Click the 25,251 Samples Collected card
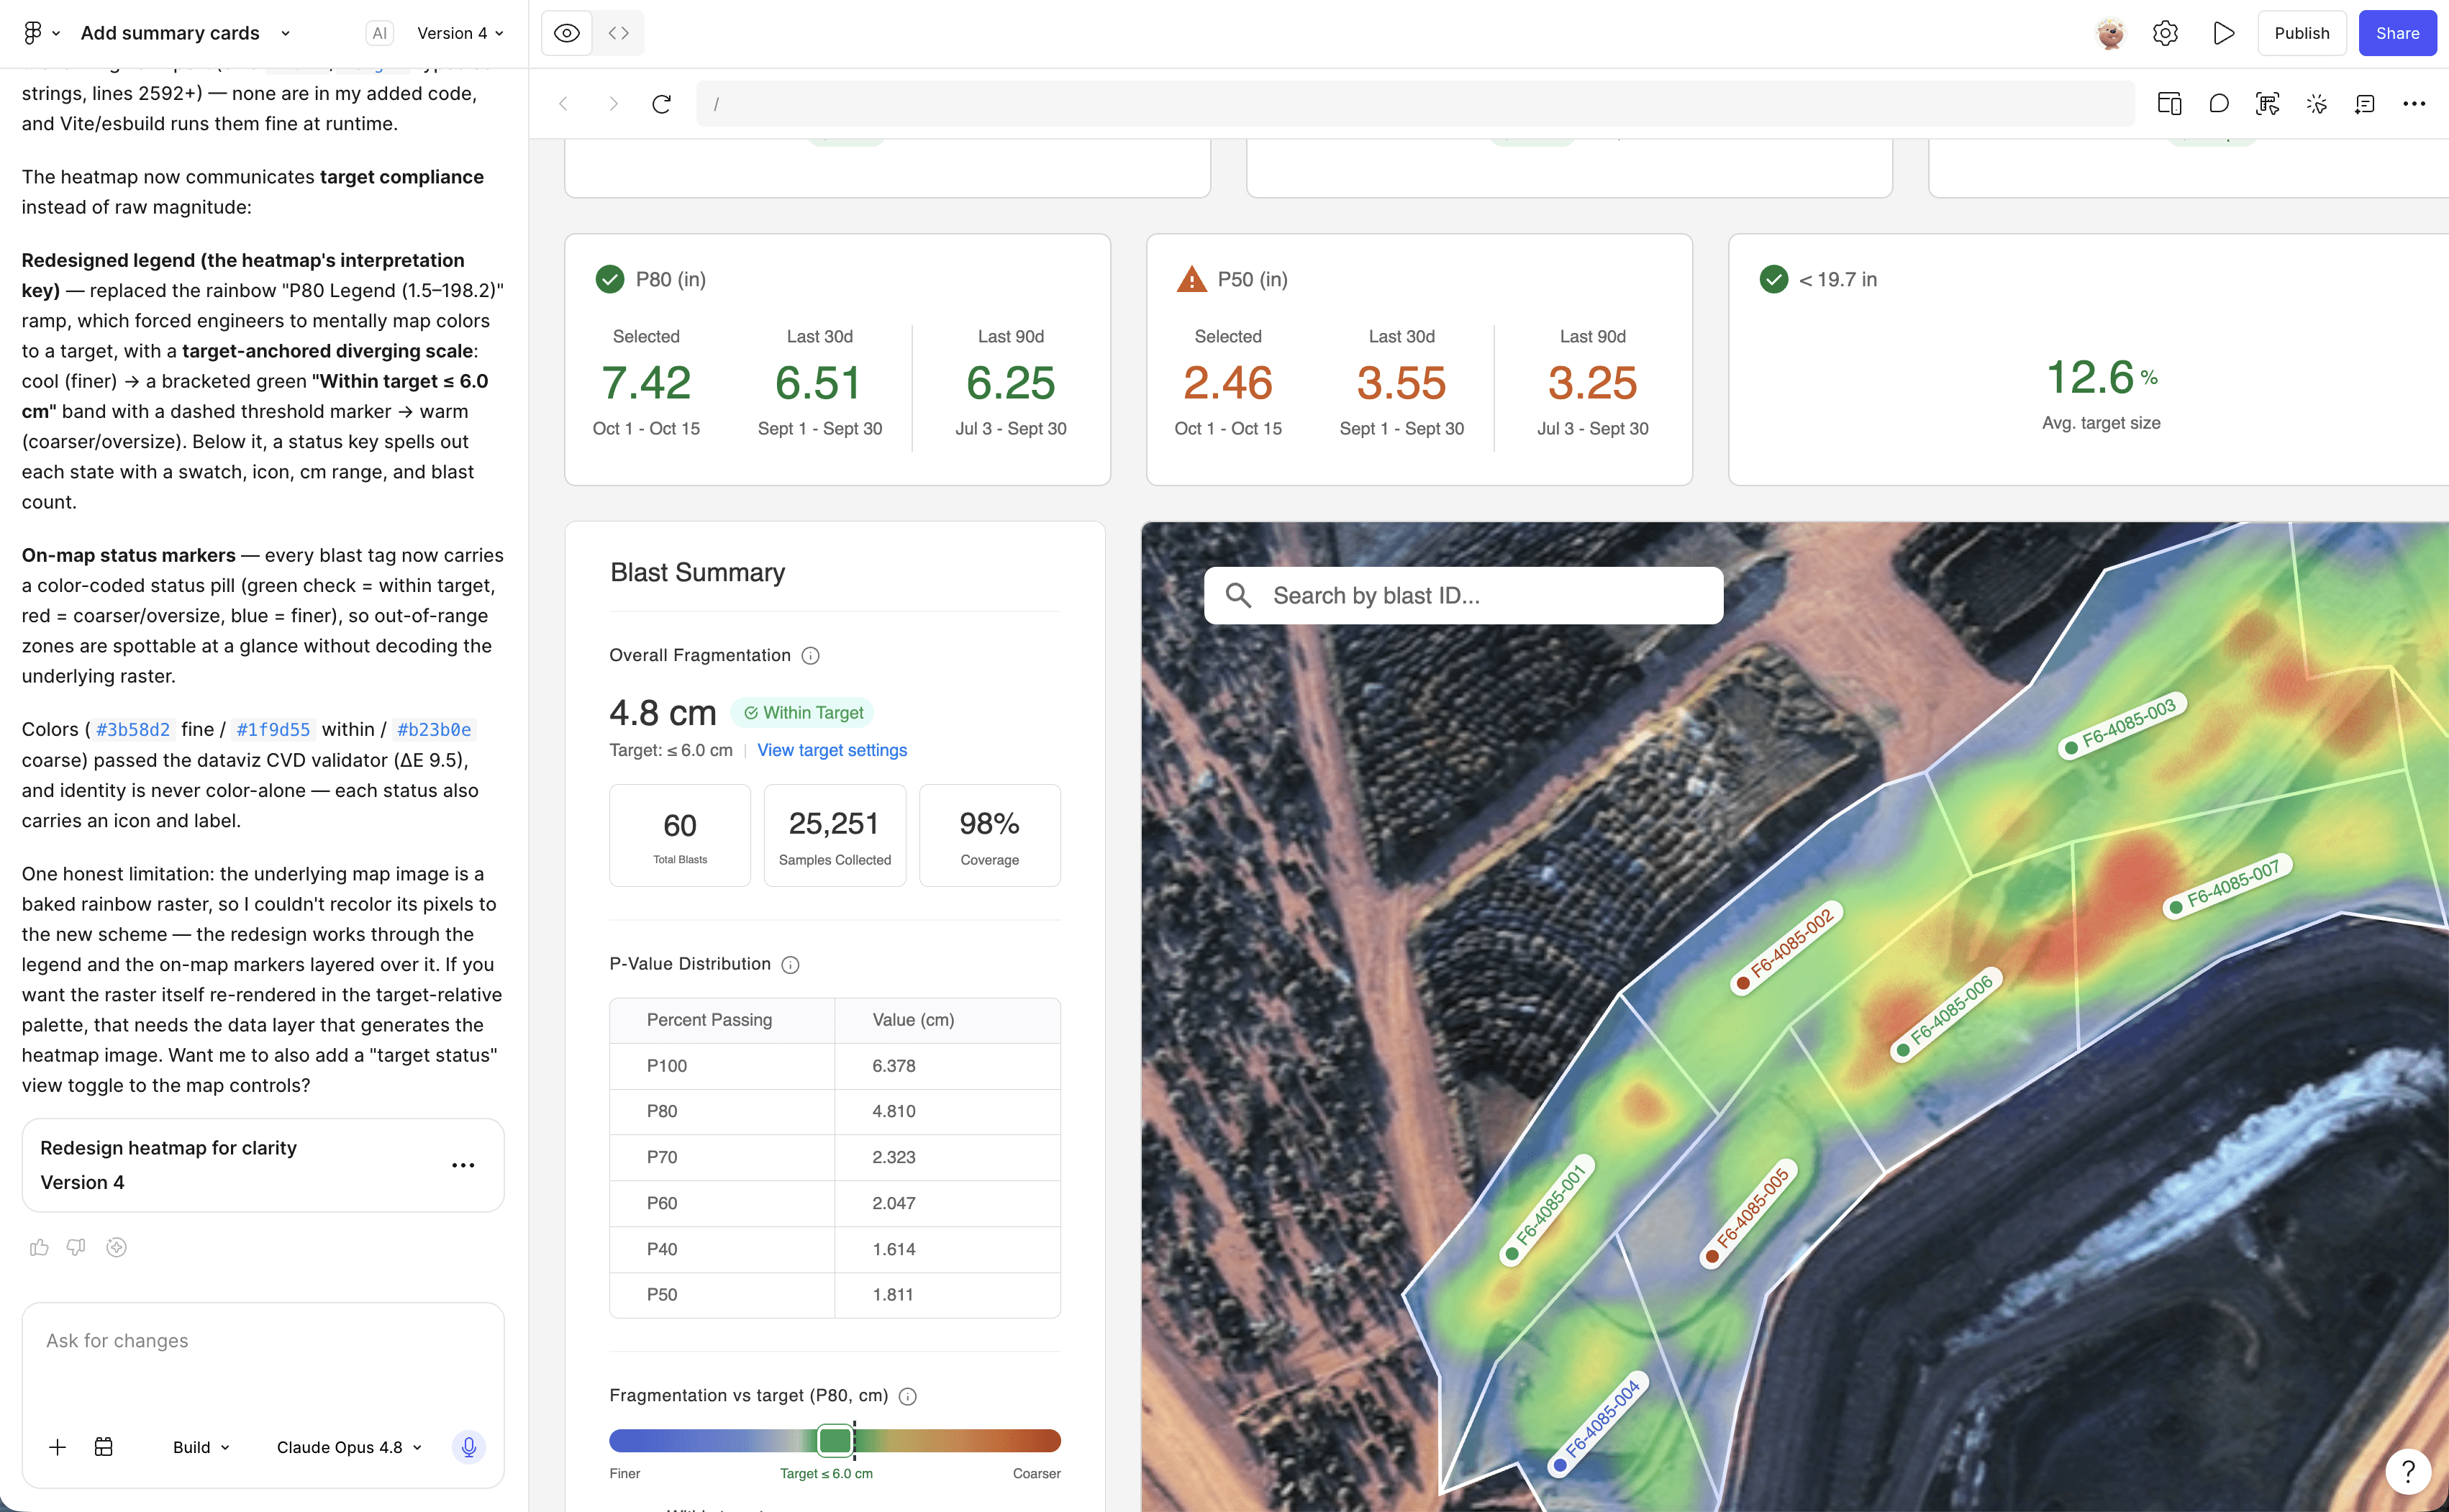Screen dimensions: 2449x1512 point(834,836)
